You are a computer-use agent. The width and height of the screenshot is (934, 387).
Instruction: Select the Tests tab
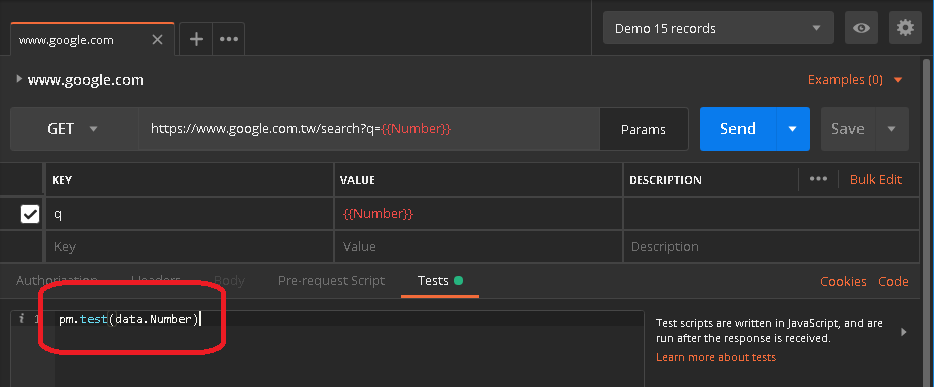click(x=440, y=280)
